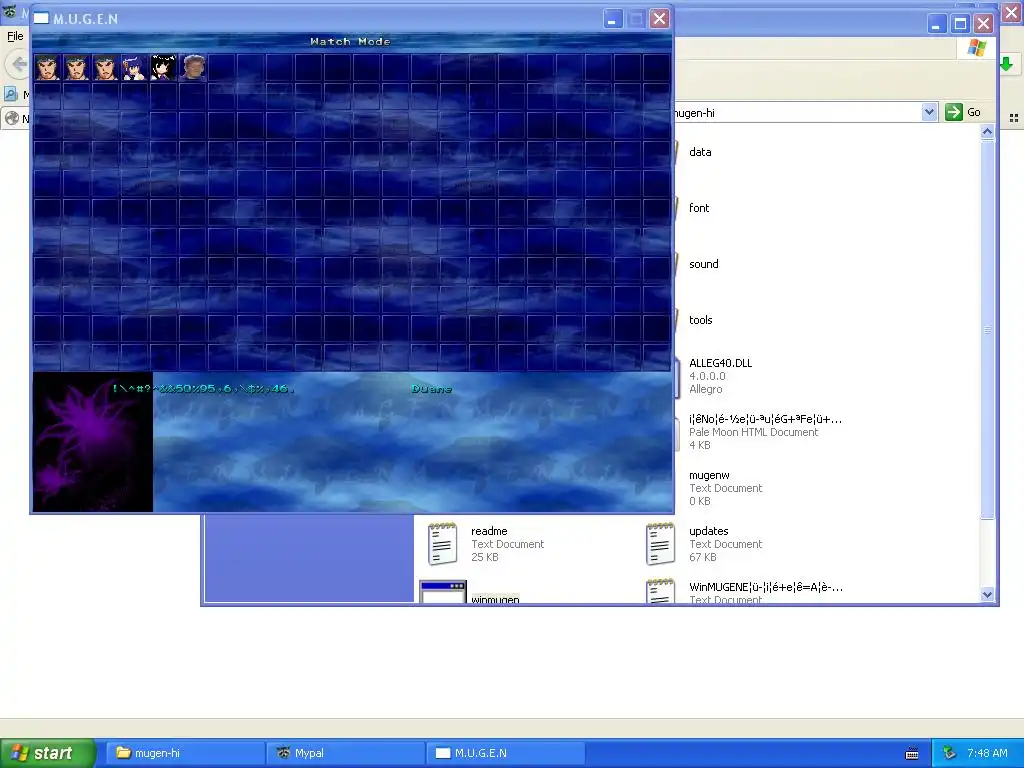Click the Back arrow button in Mypal
The height and width of the screenshot is (768, 1024).
click(x=19, y=64)
